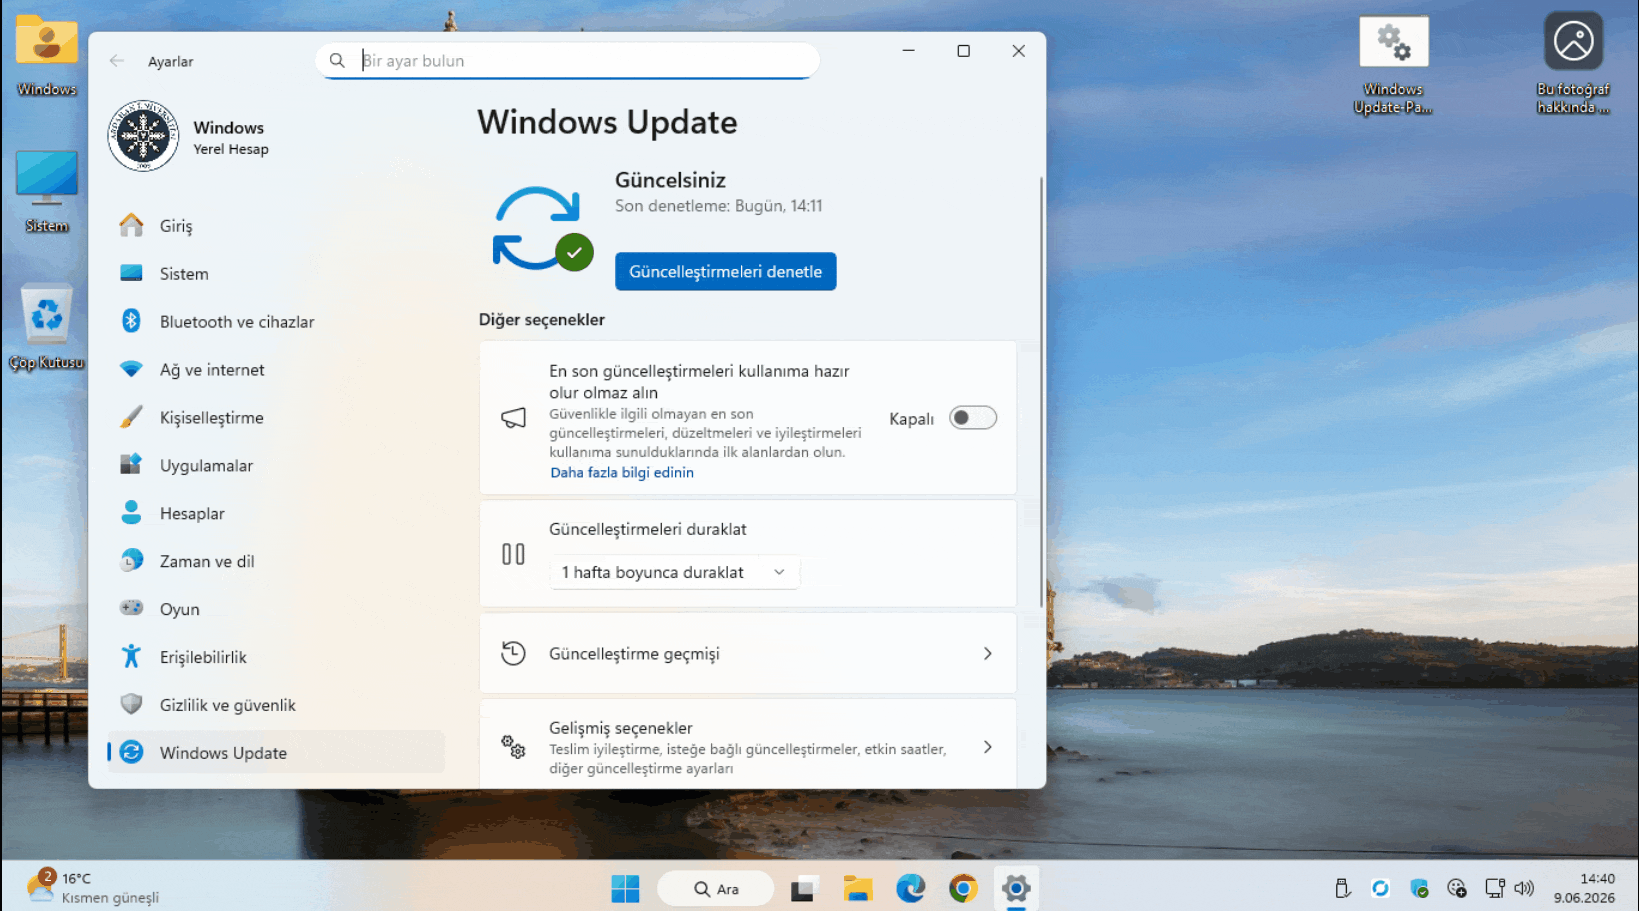The width and height of the screenshot is (1639, 911).
Task: Open Kişiselleştirme settings
Action: click(x=276, y=417)
